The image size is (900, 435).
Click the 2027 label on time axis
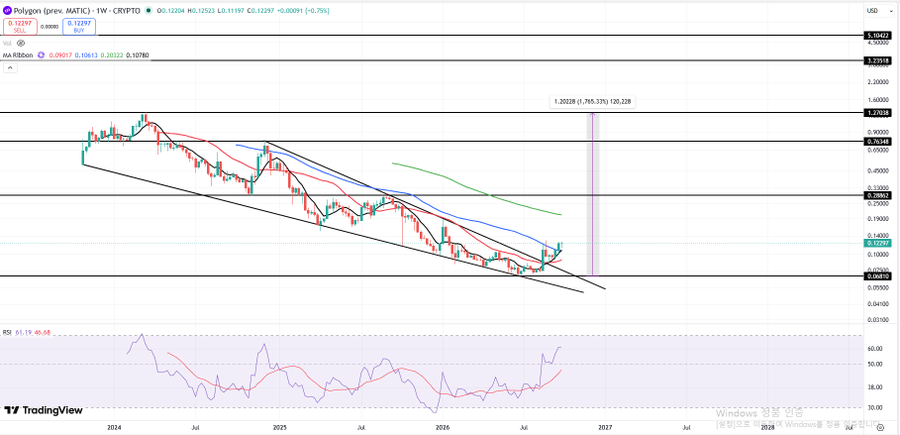(x=604, y=428)
